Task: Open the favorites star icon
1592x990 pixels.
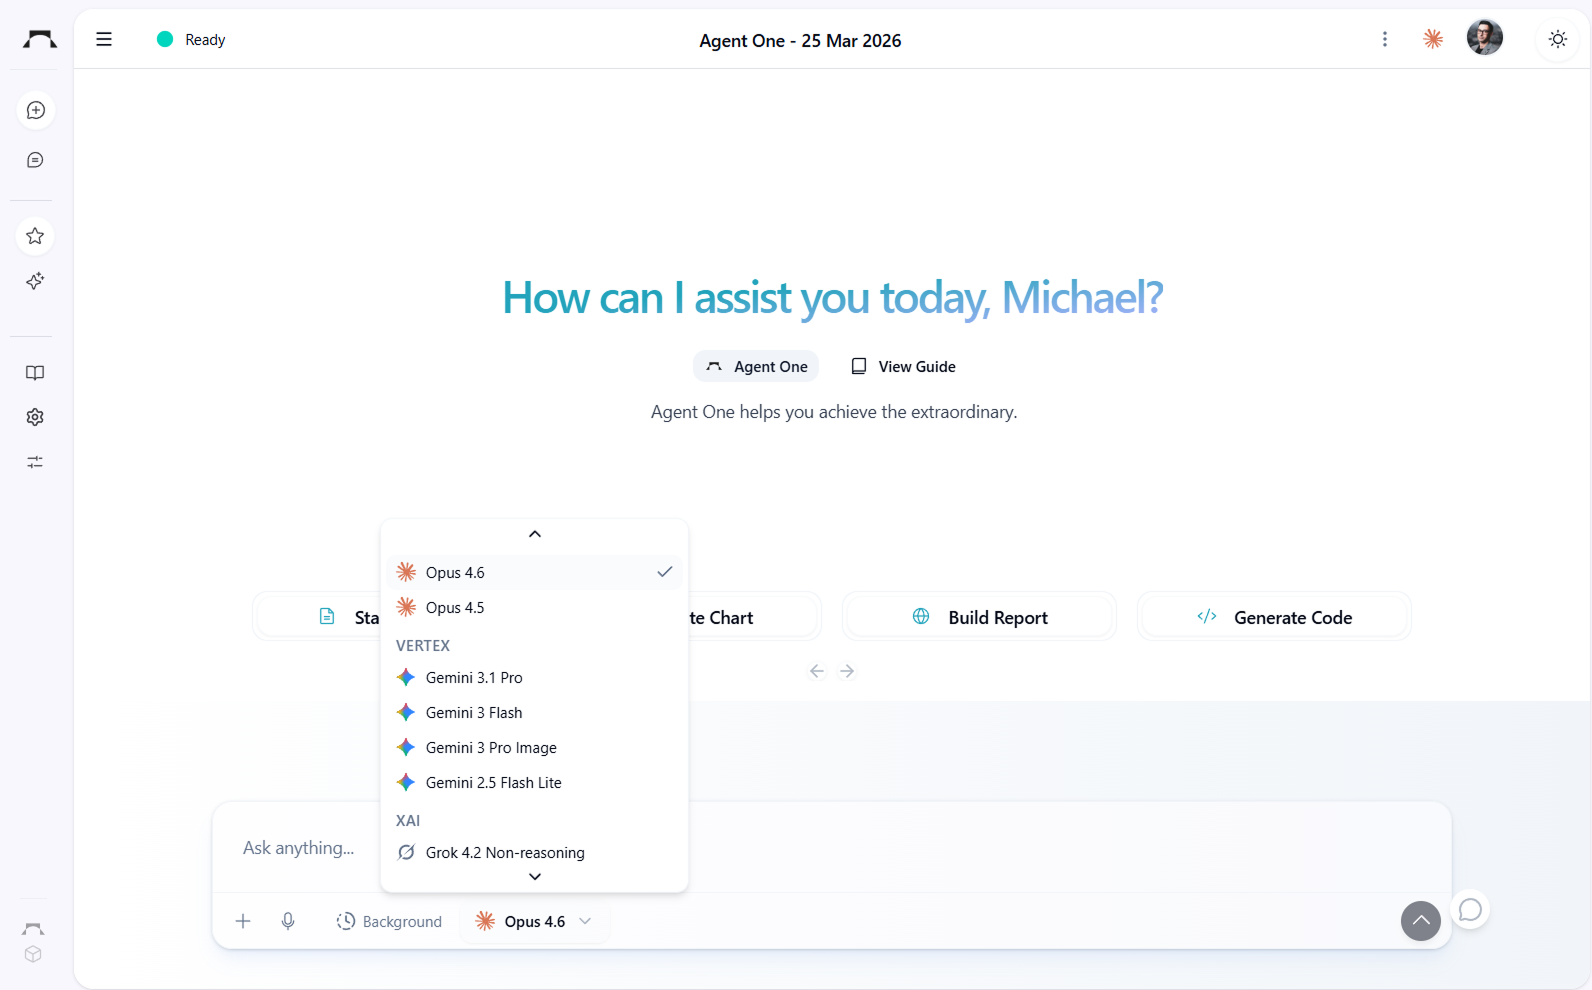Action: coord(35,236)
